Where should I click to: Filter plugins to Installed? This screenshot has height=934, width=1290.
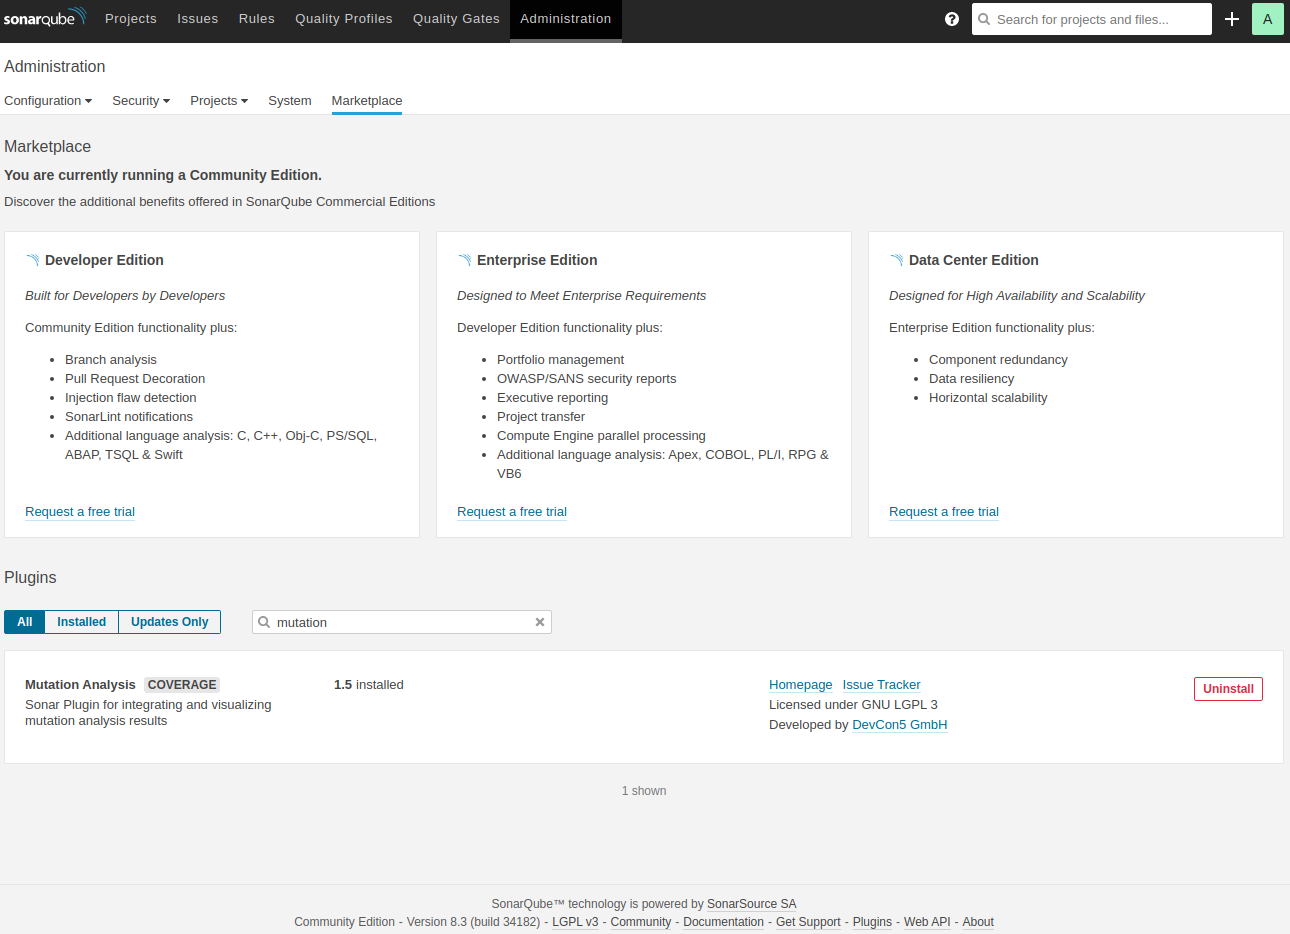(x=82, y=622)
